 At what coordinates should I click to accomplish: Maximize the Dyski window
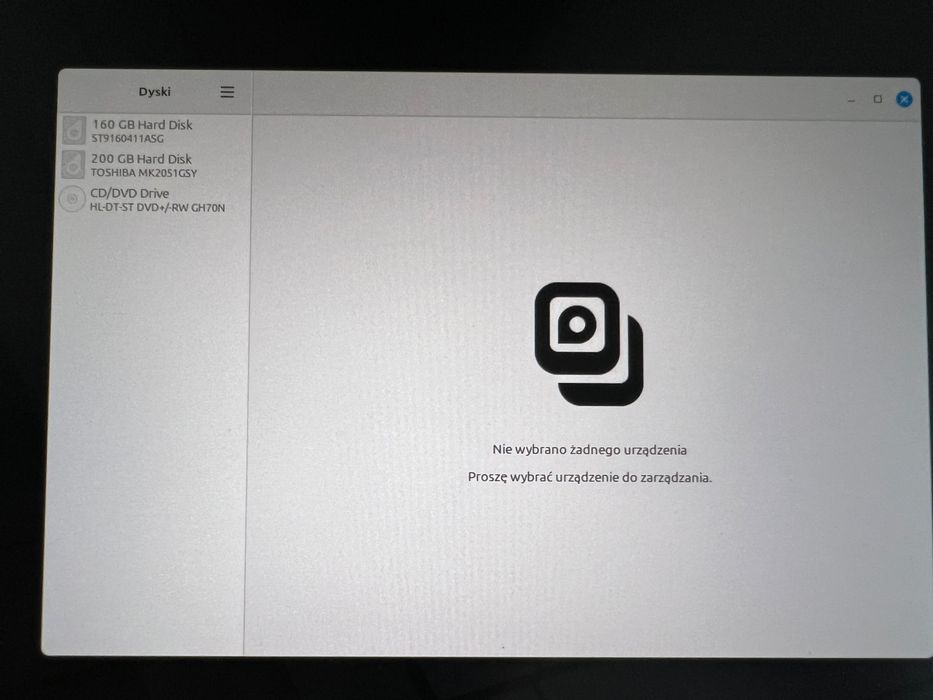tap(878, 99)
